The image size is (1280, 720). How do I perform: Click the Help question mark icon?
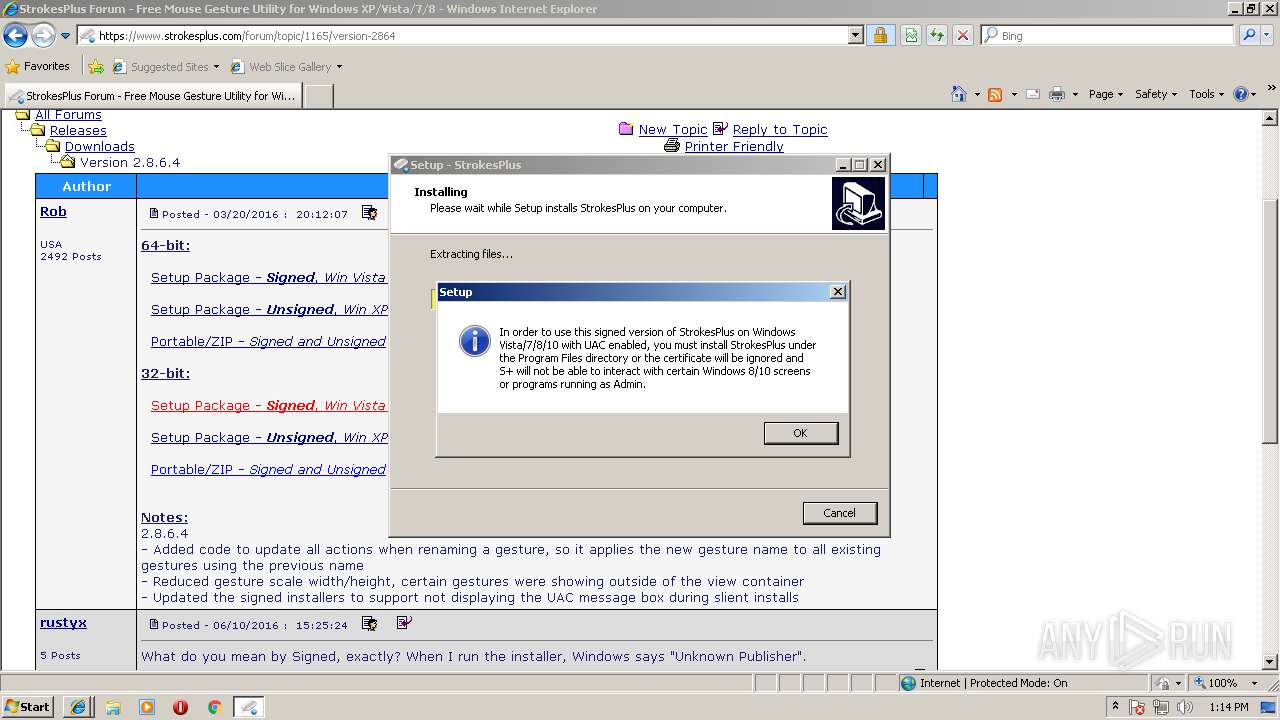click(1240, 94)
